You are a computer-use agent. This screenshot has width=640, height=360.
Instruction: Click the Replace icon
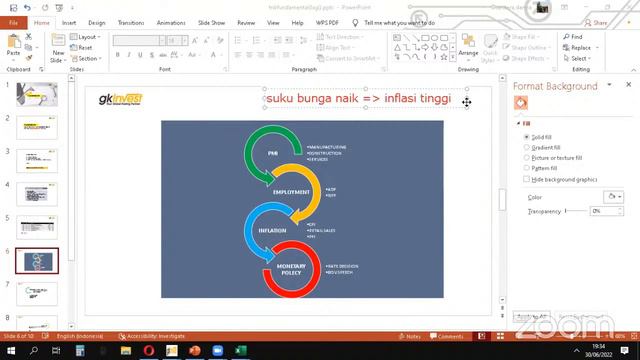pos(567,48)
